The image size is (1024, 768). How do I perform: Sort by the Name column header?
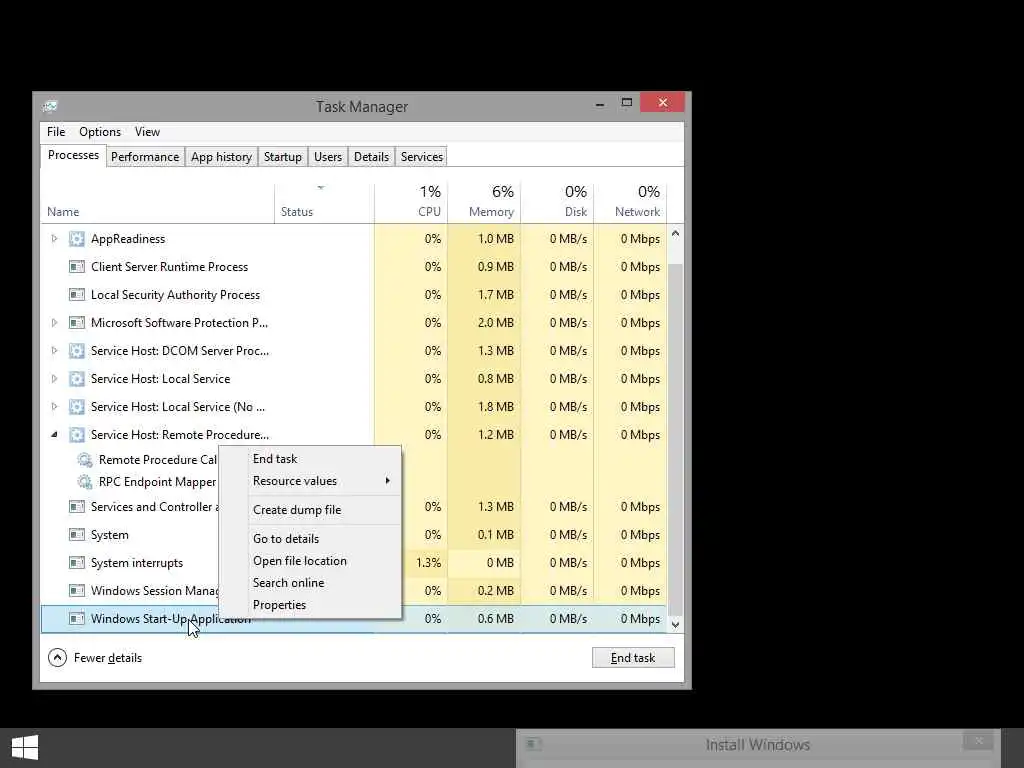[157, 204]
